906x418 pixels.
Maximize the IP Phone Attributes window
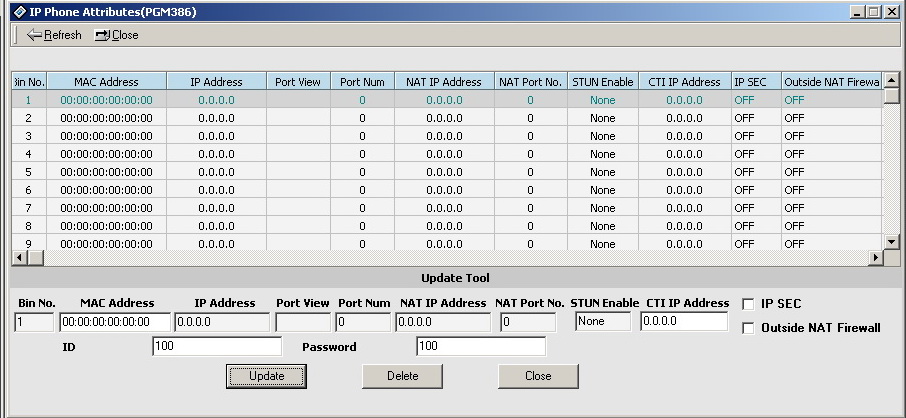(875, 11)
